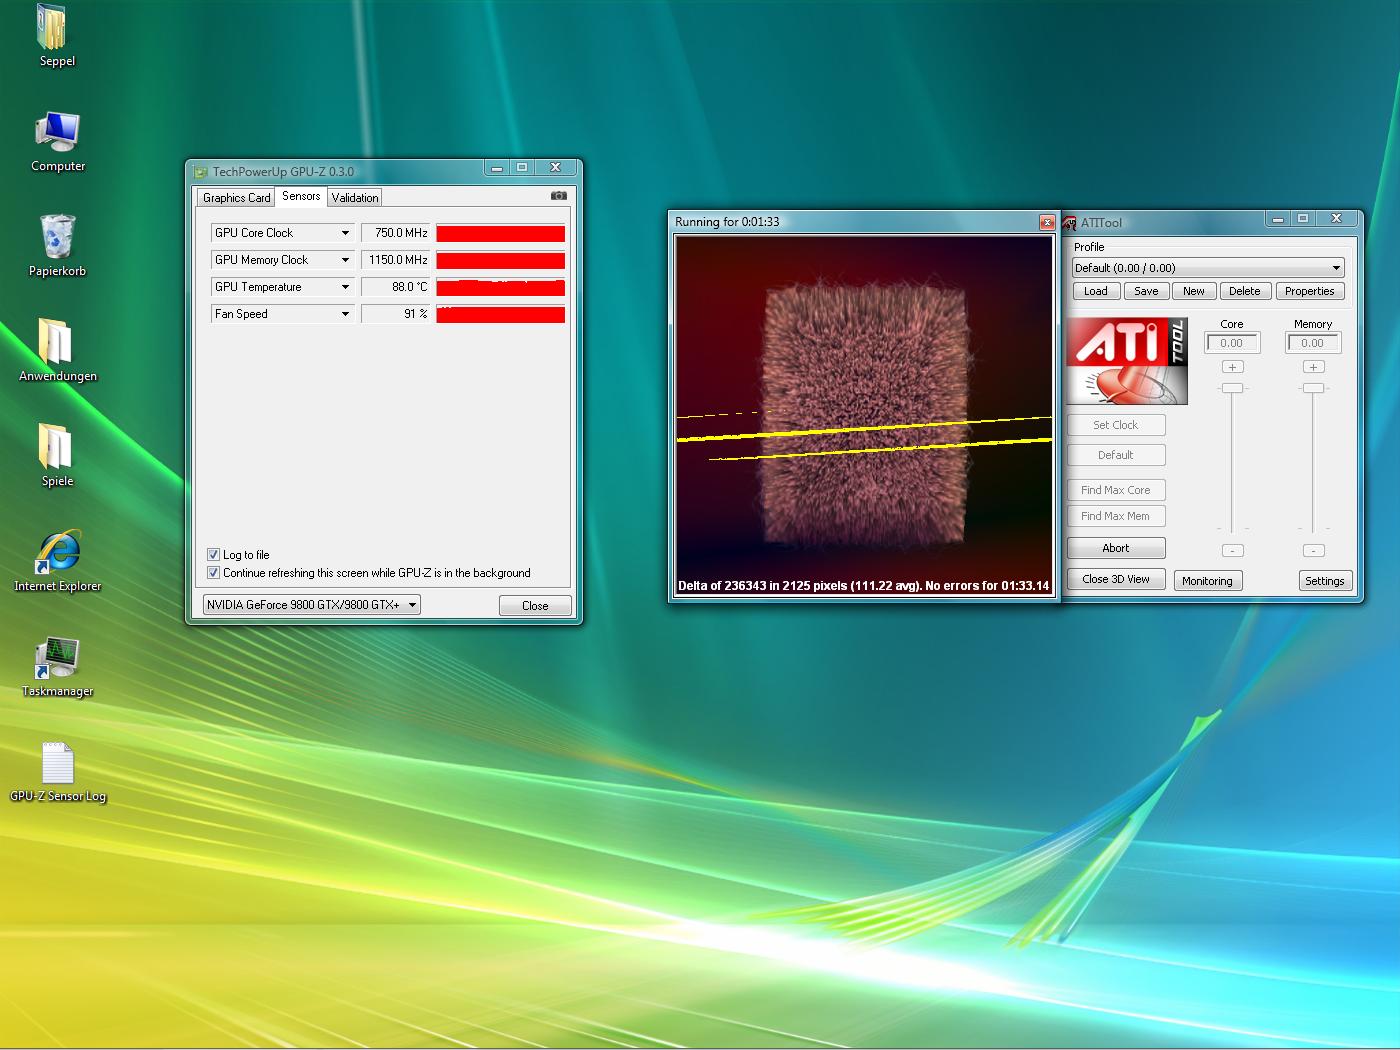Click the 91 % fan speed value
1400x1050 pixels.
pos(396,314)
